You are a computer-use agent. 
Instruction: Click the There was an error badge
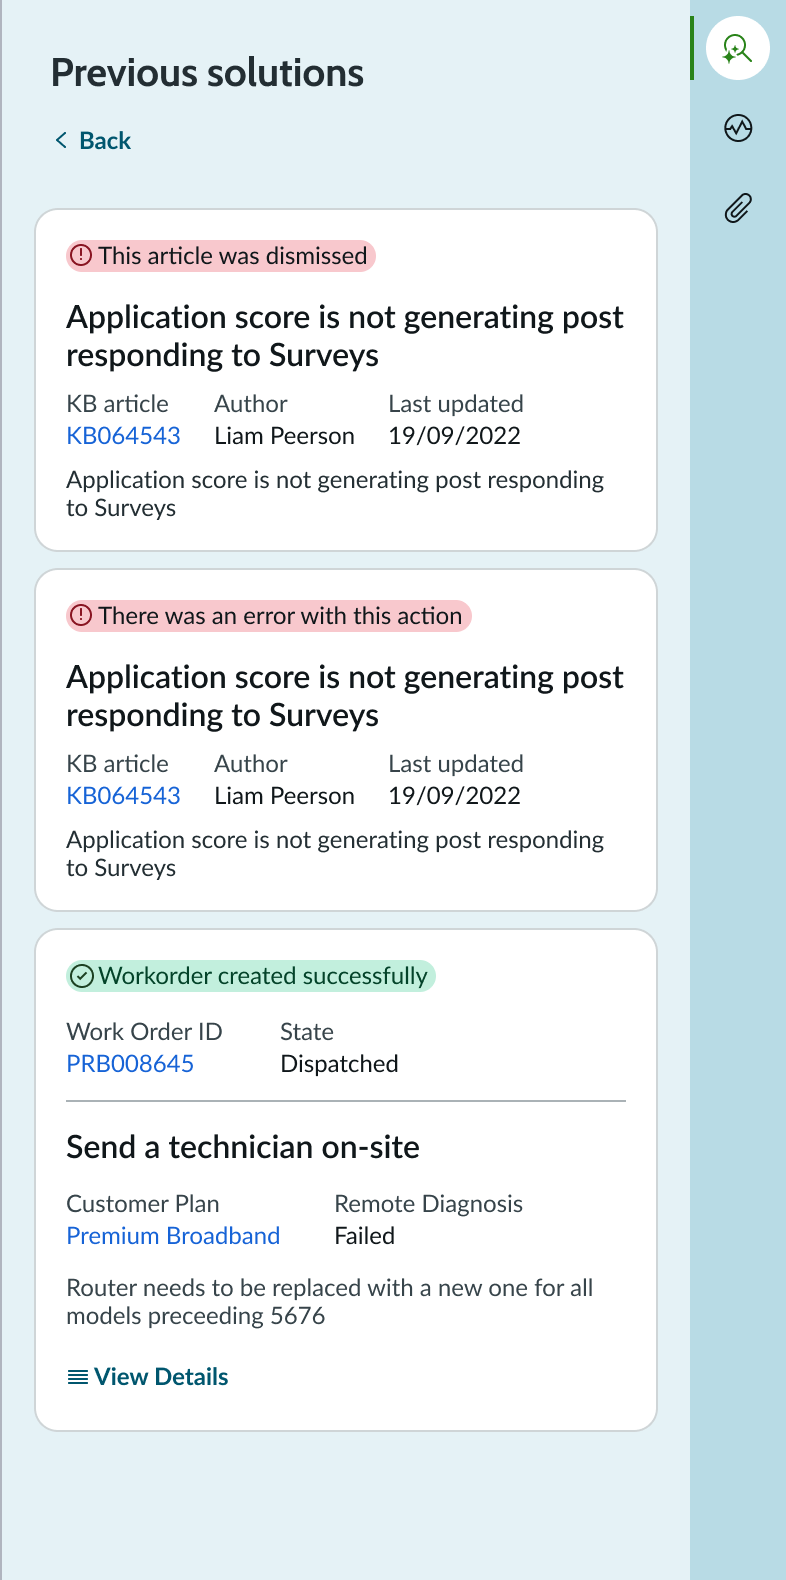(x=267, y=616)
